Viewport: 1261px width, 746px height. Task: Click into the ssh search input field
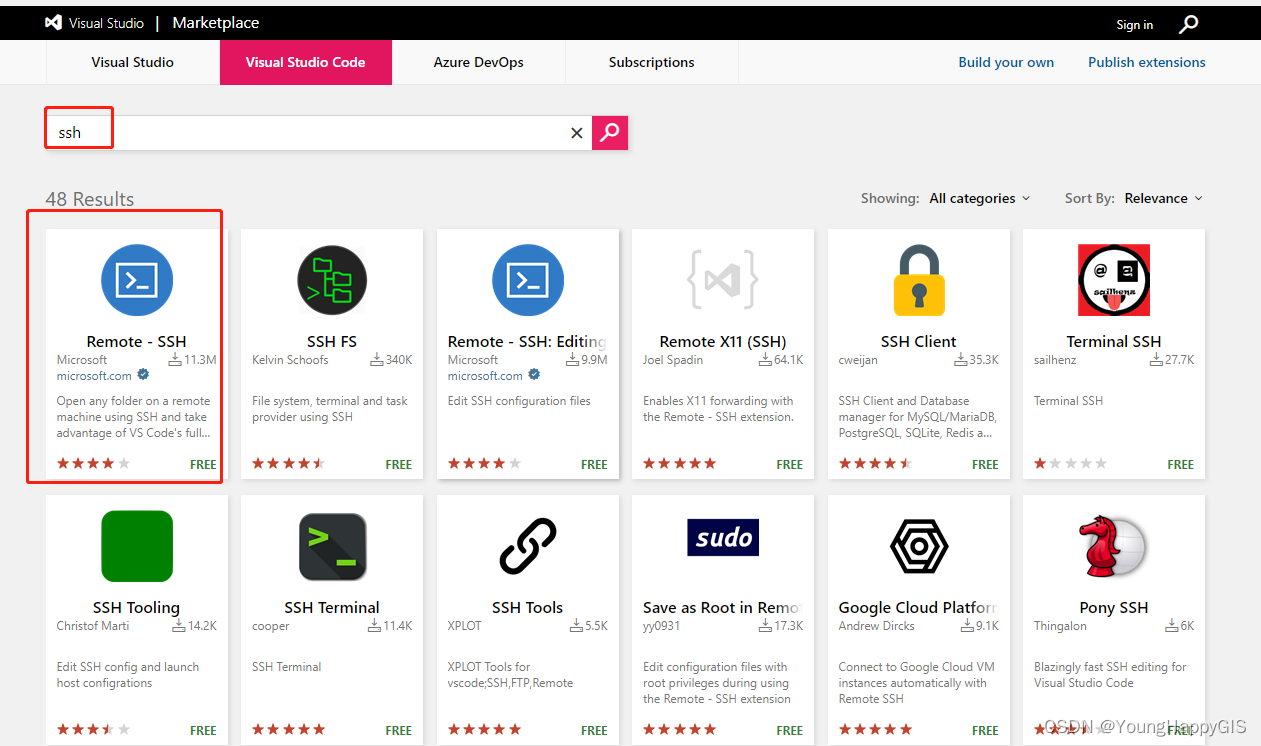(x=320, y=133)
